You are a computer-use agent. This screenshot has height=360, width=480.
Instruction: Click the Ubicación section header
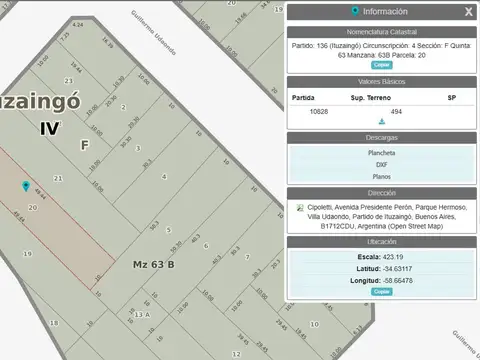(x=382, y=242)
